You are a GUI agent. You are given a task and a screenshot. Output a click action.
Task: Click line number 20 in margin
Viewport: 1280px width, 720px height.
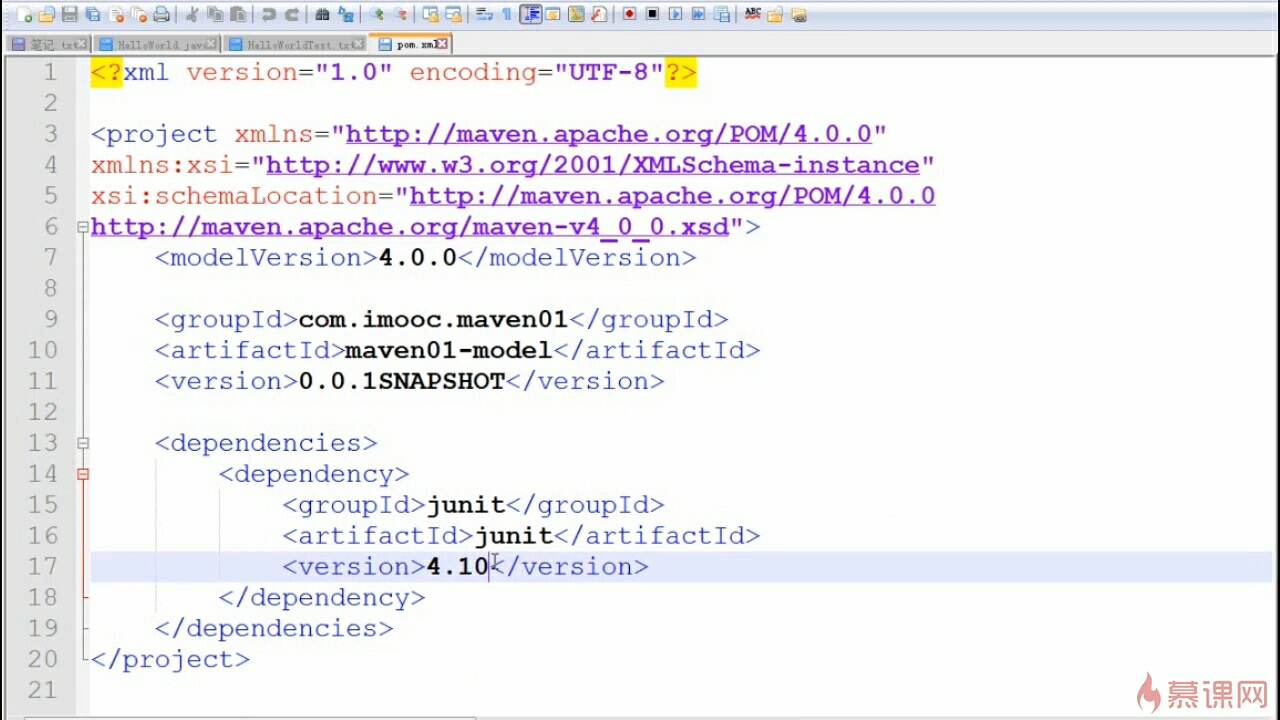(x=42, y=660)
